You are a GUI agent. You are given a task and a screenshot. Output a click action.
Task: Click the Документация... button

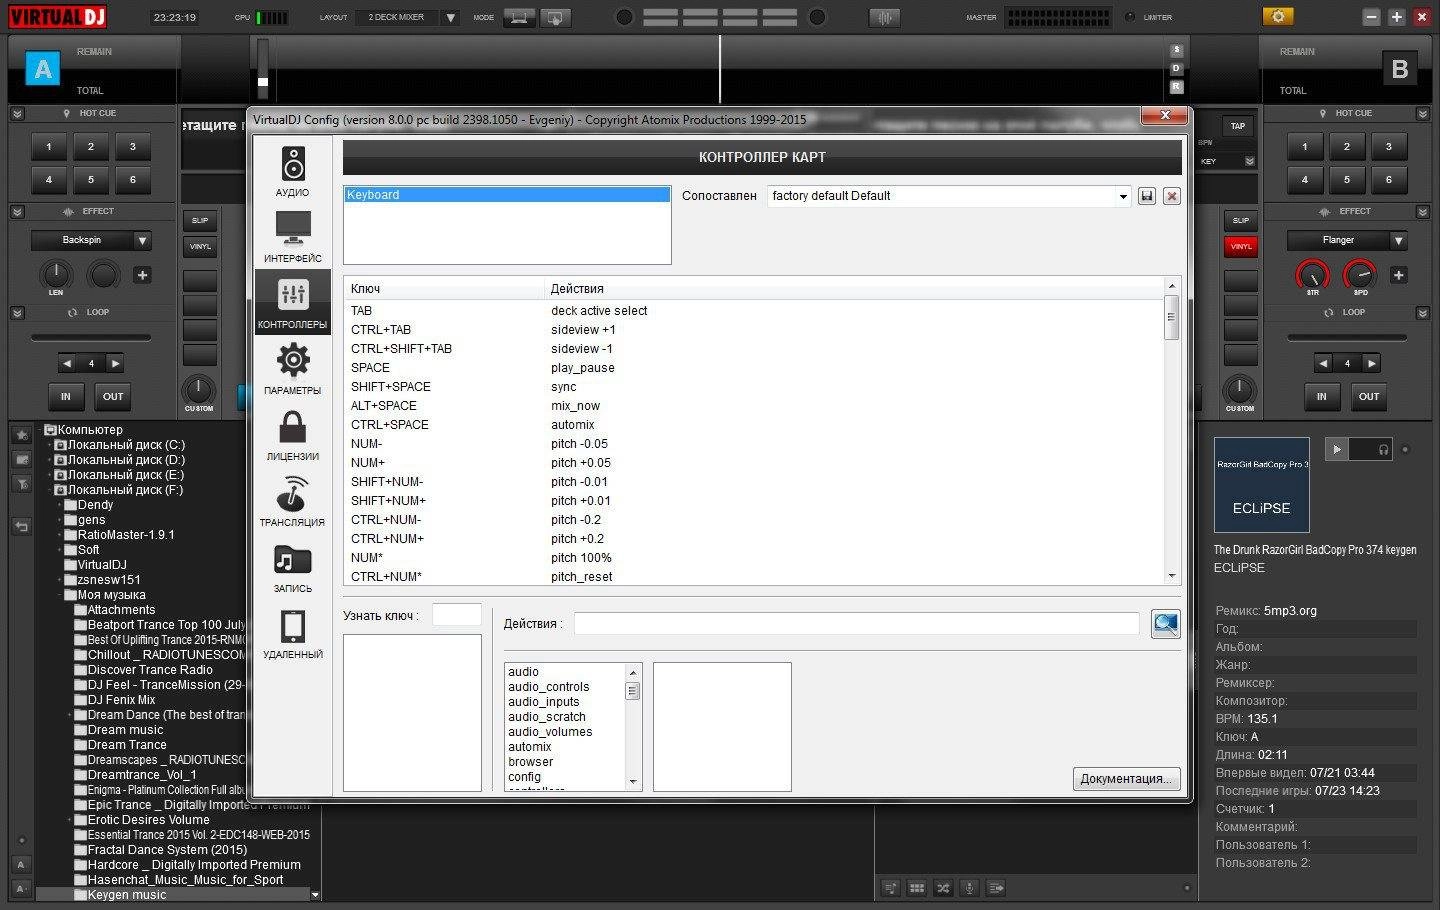tap(1126, 779)
